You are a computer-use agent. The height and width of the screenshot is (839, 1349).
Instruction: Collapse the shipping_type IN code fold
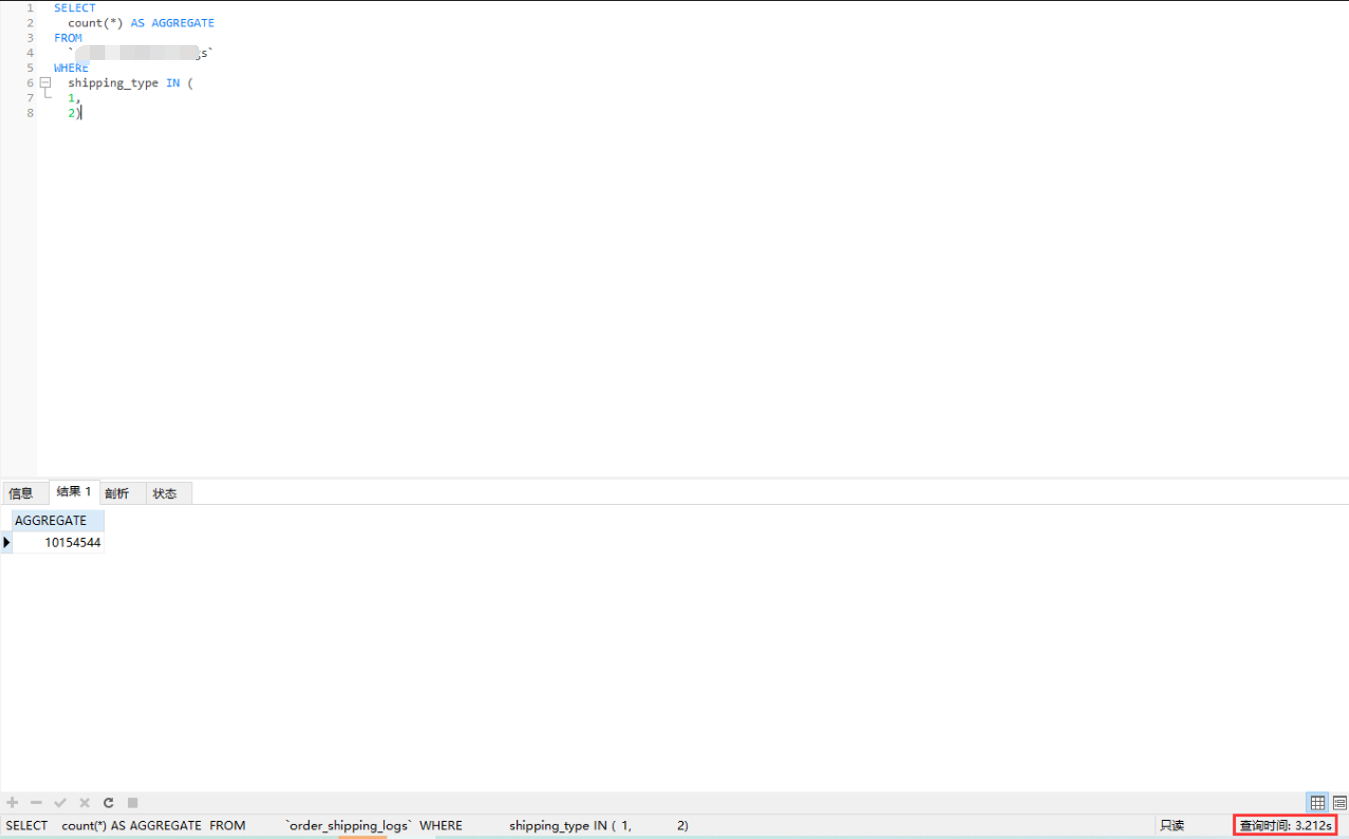(x=45, y=83)
